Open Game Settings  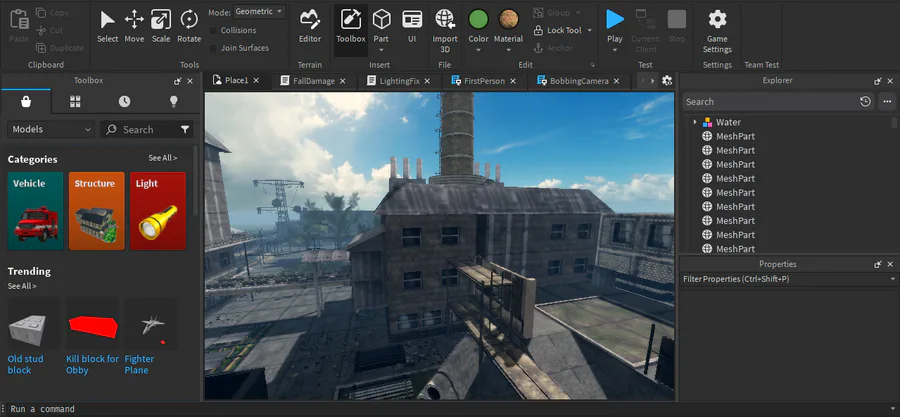[717, 31]
